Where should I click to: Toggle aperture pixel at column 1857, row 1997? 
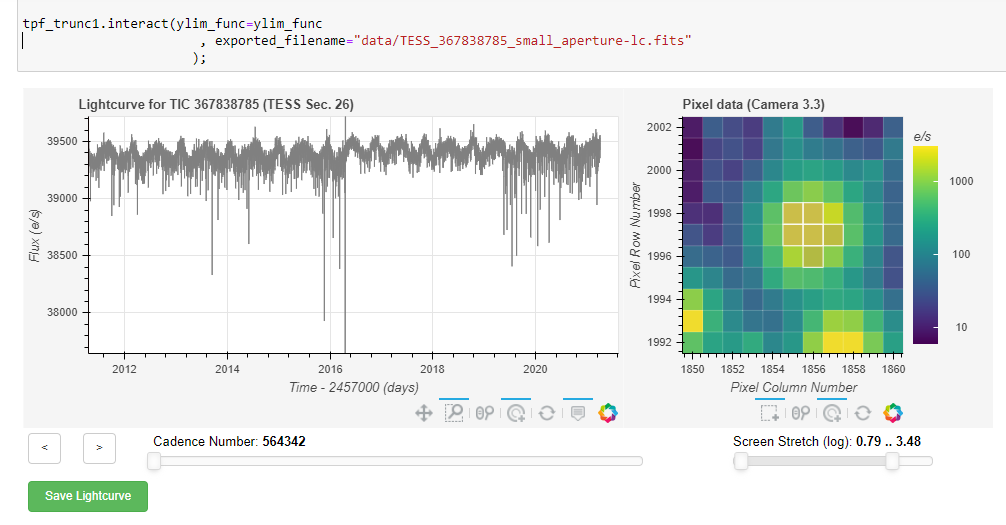[833, 234]
